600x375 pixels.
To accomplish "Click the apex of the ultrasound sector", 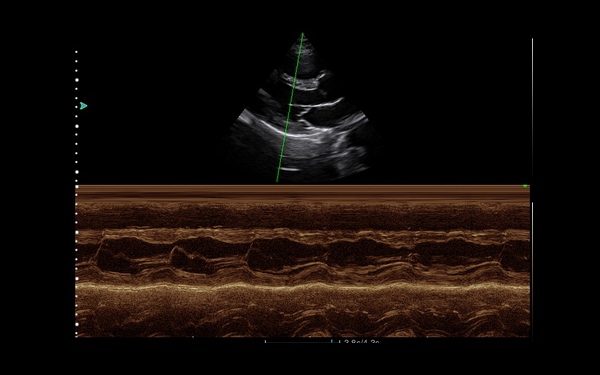I will pos(302,34).
